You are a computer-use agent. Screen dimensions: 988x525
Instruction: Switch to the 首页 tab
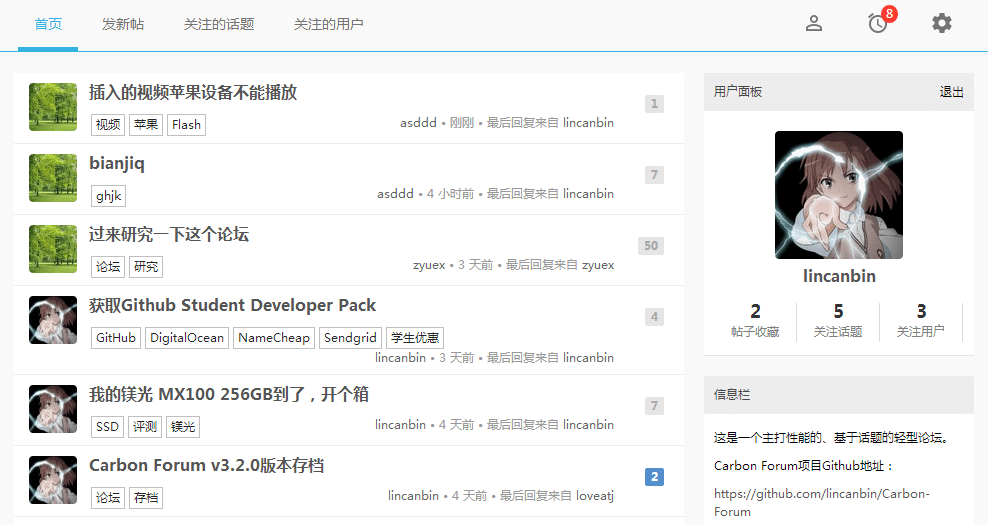pos(48,24)
